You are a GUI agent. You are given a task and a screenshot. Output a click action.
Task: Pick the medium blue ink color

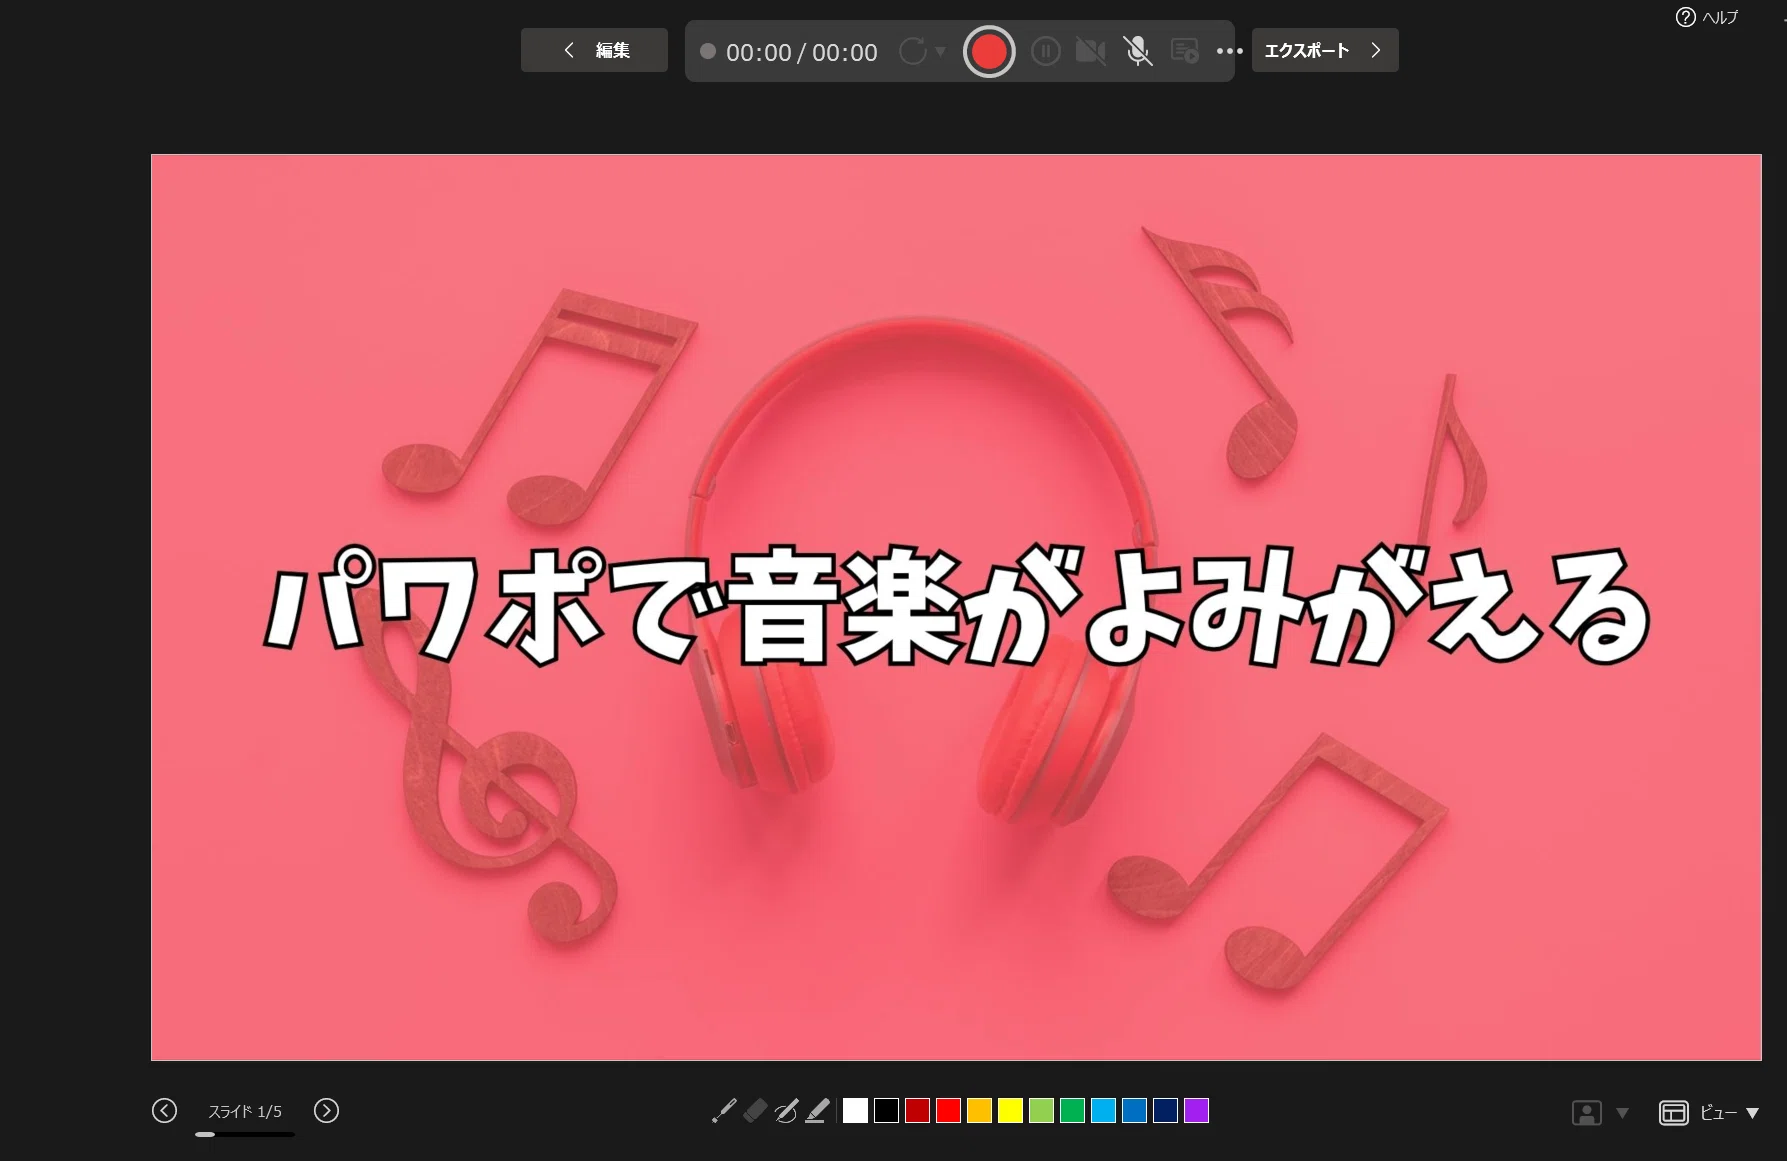[x=1134, y=1111]
